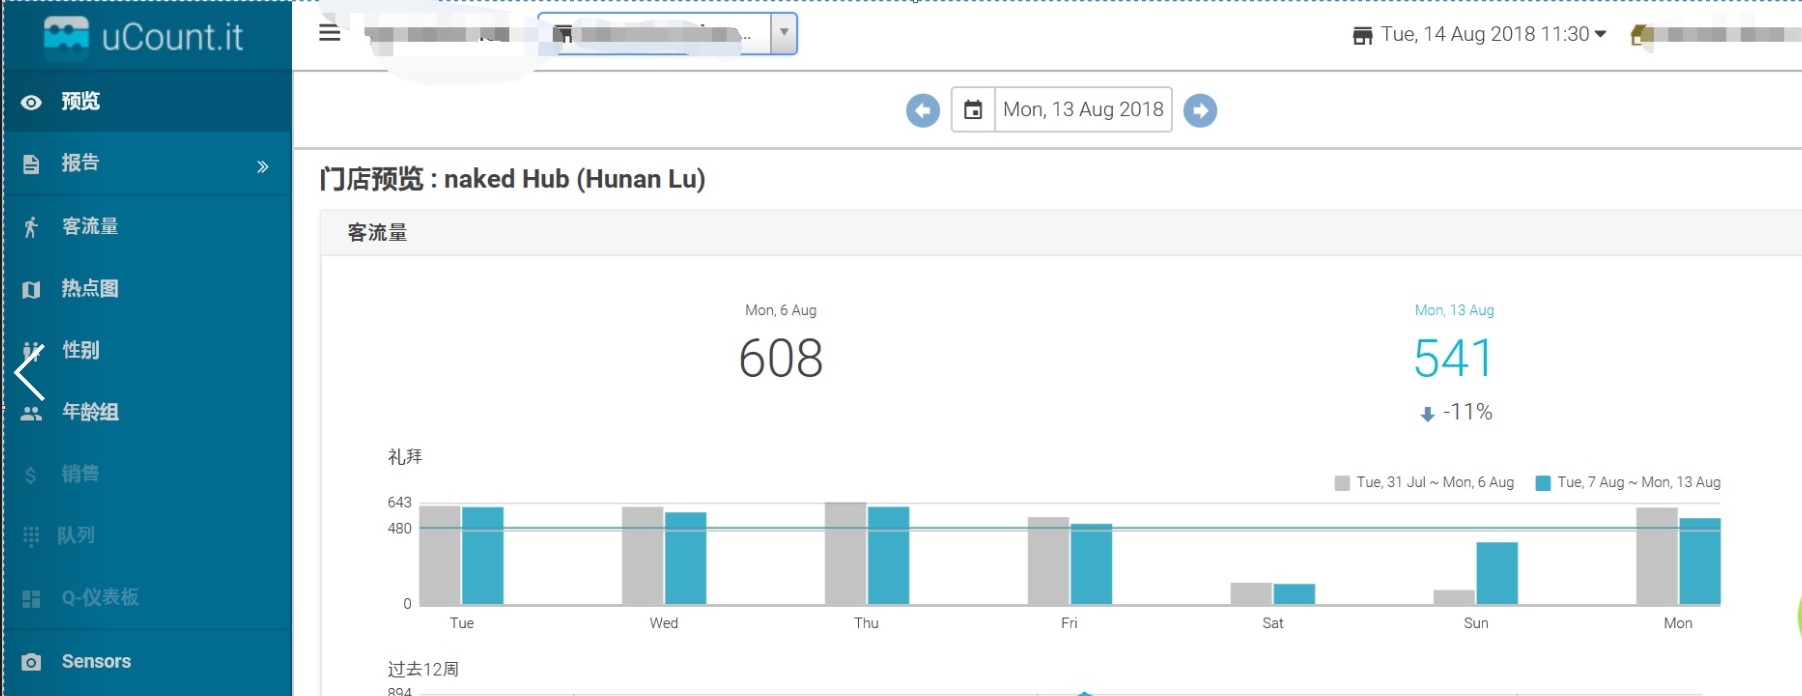Open the 预览 overview page via its eye icon

(x=31, y=102)
